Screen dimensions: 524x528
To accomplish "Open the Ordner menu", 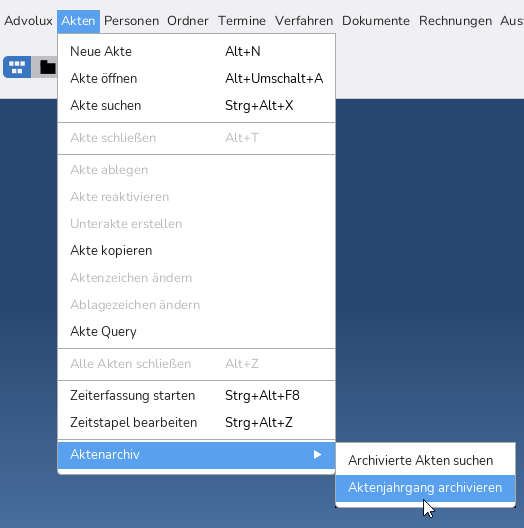I will point(188,21).
